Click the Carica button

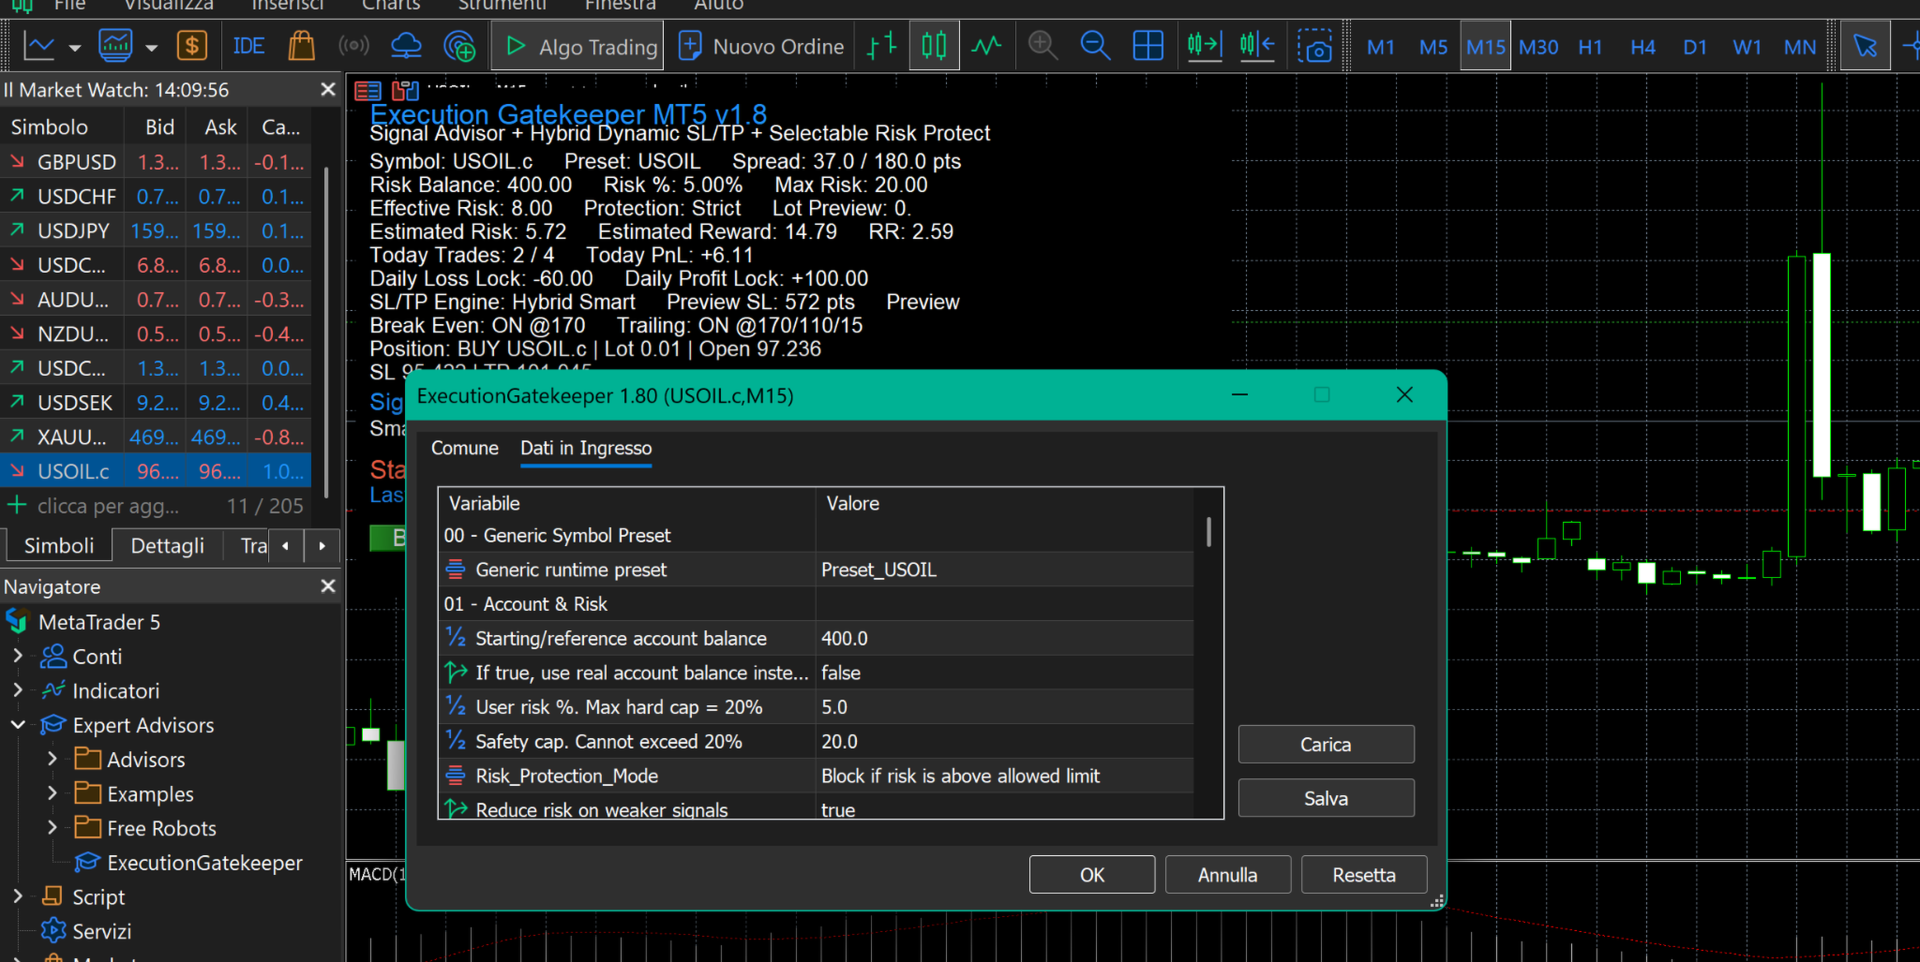[x=1325, y=745]
